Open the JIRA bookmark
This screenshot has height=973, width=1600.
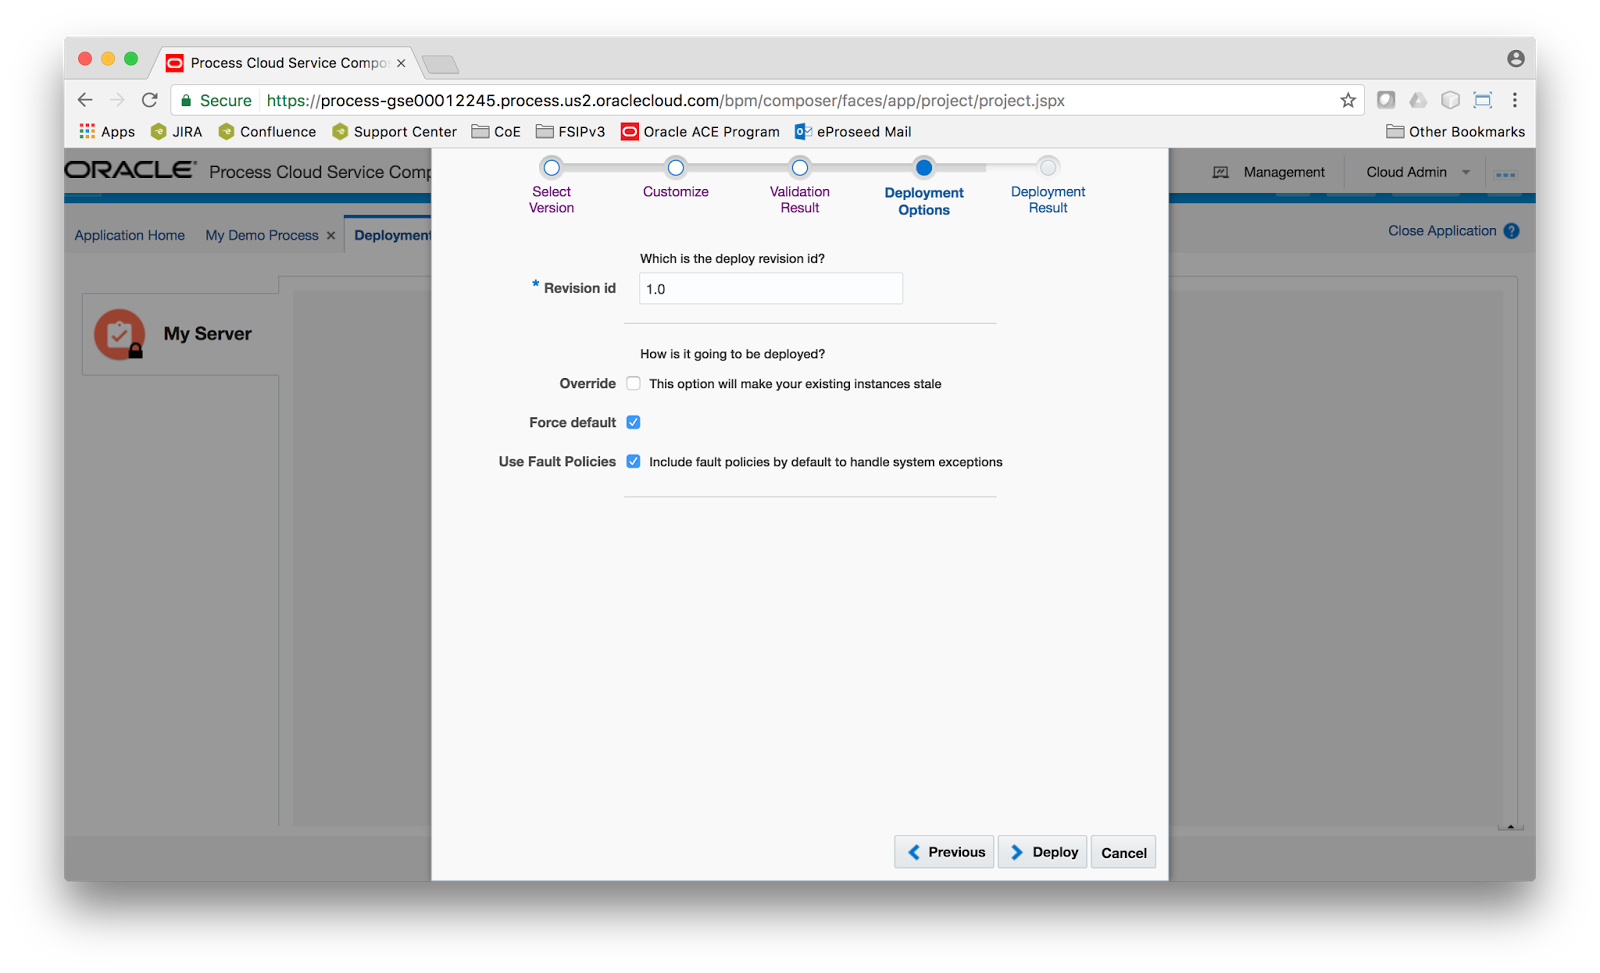click(x=176, y=132)
